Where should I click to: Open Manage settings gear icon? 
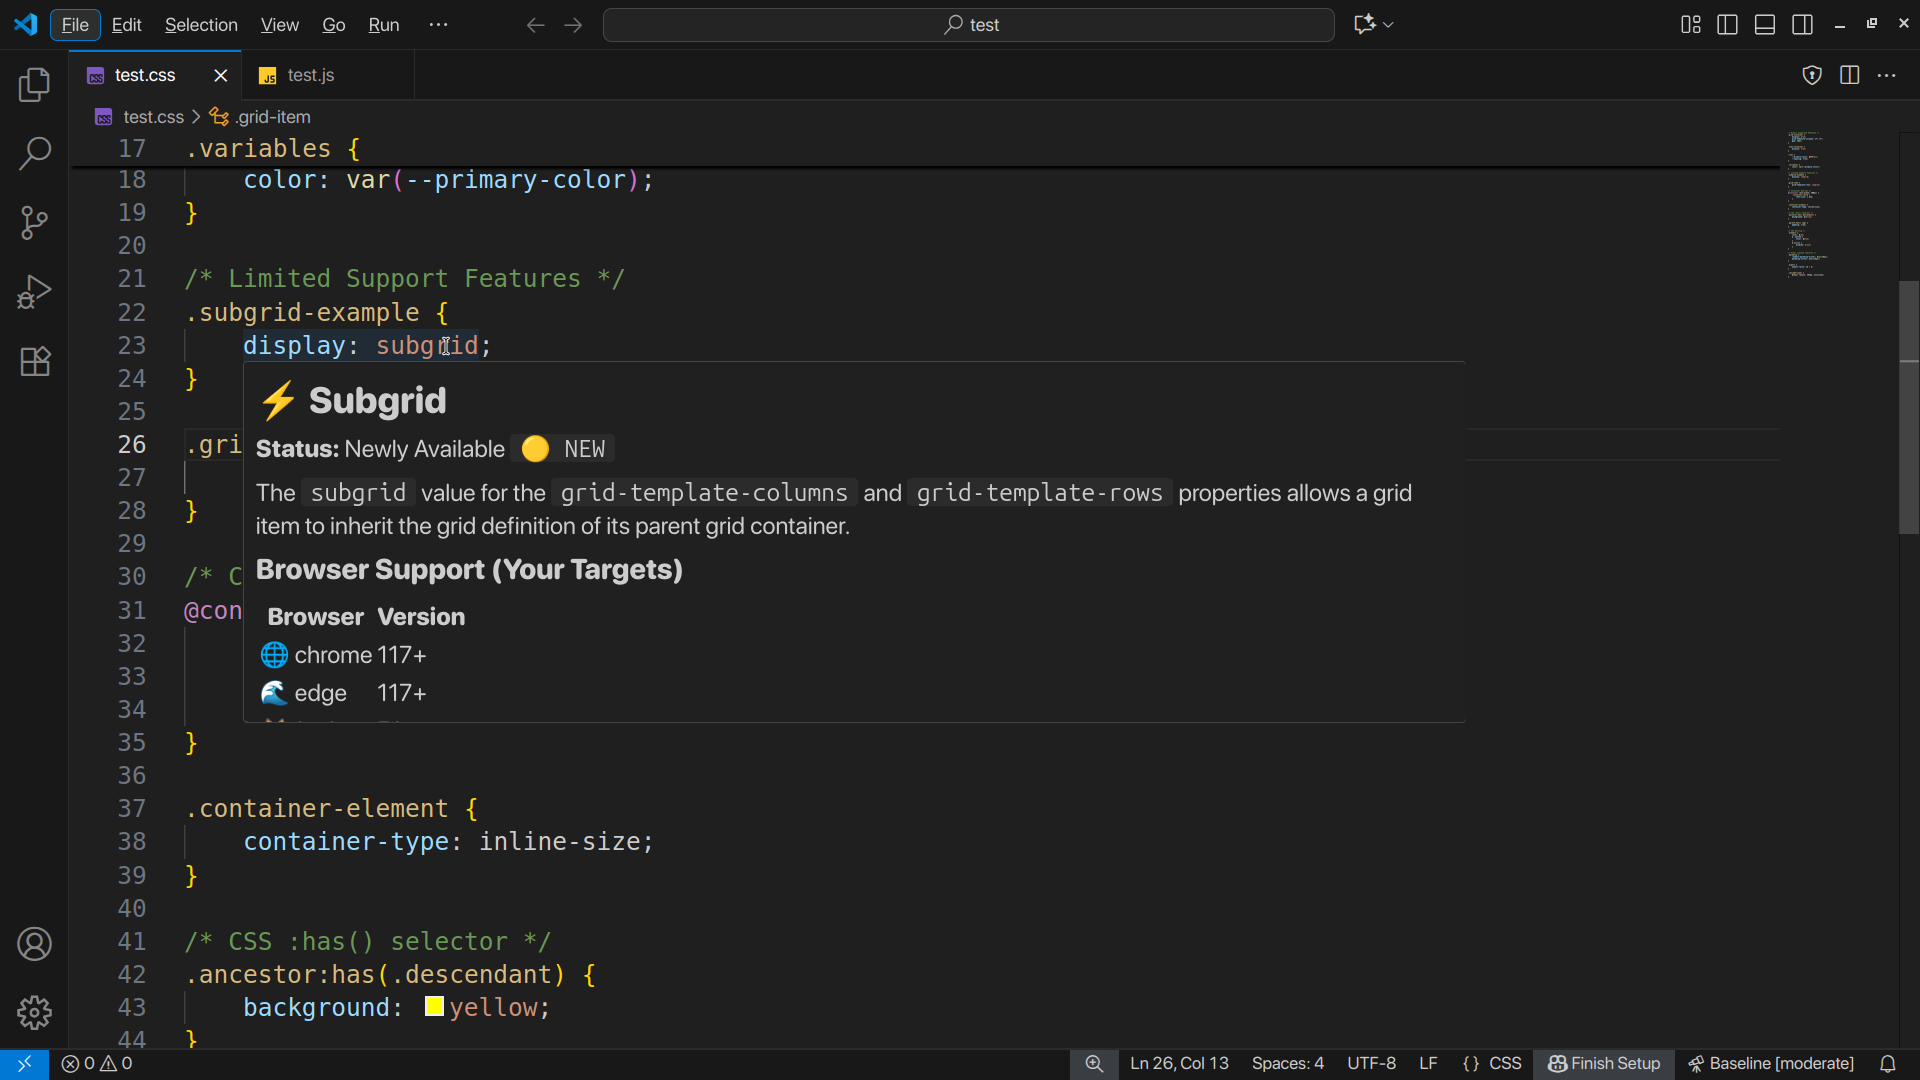[x=34, y=1012]
